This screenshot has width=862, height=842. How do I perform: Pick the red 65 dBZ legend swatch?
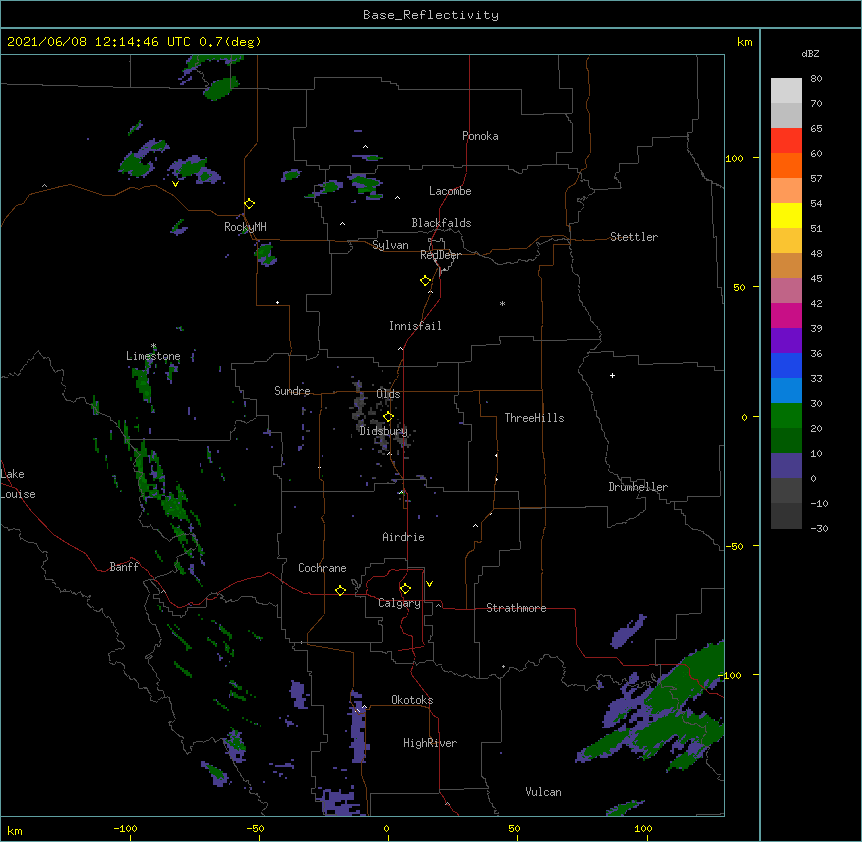tap(786, 141)
